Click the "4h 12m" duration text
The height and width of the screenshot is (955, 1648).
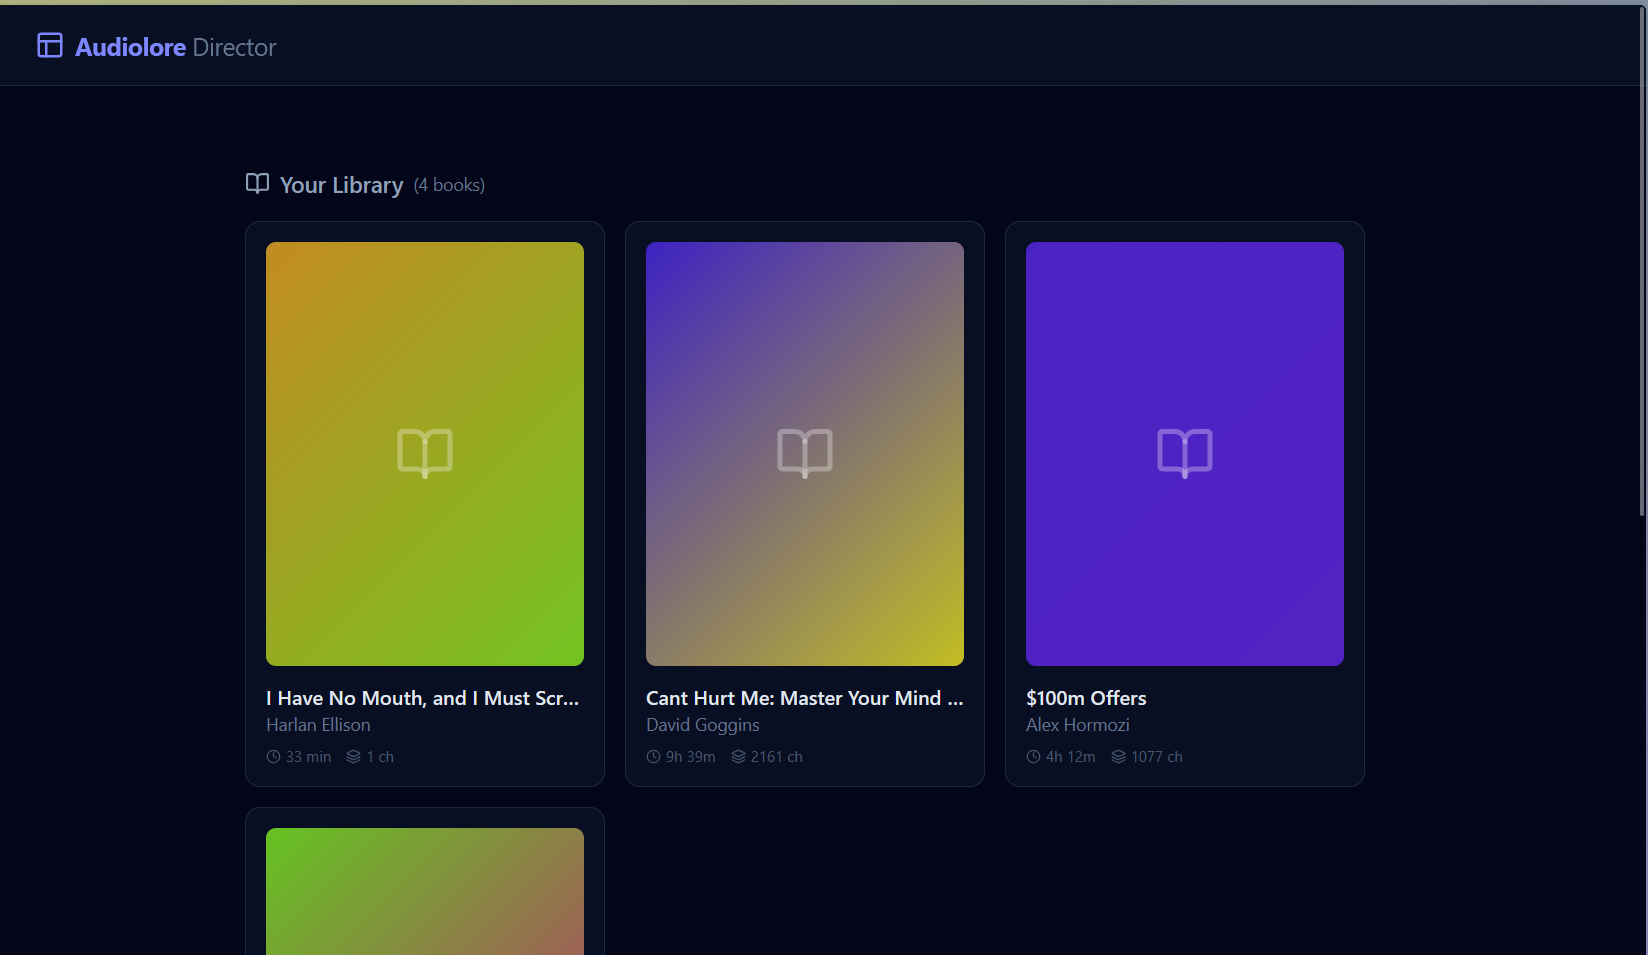[1071, 757]
